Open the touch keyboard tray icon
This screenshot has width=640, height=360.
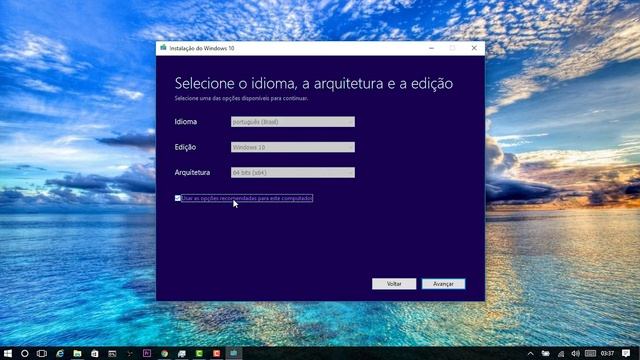click(590, 353)
